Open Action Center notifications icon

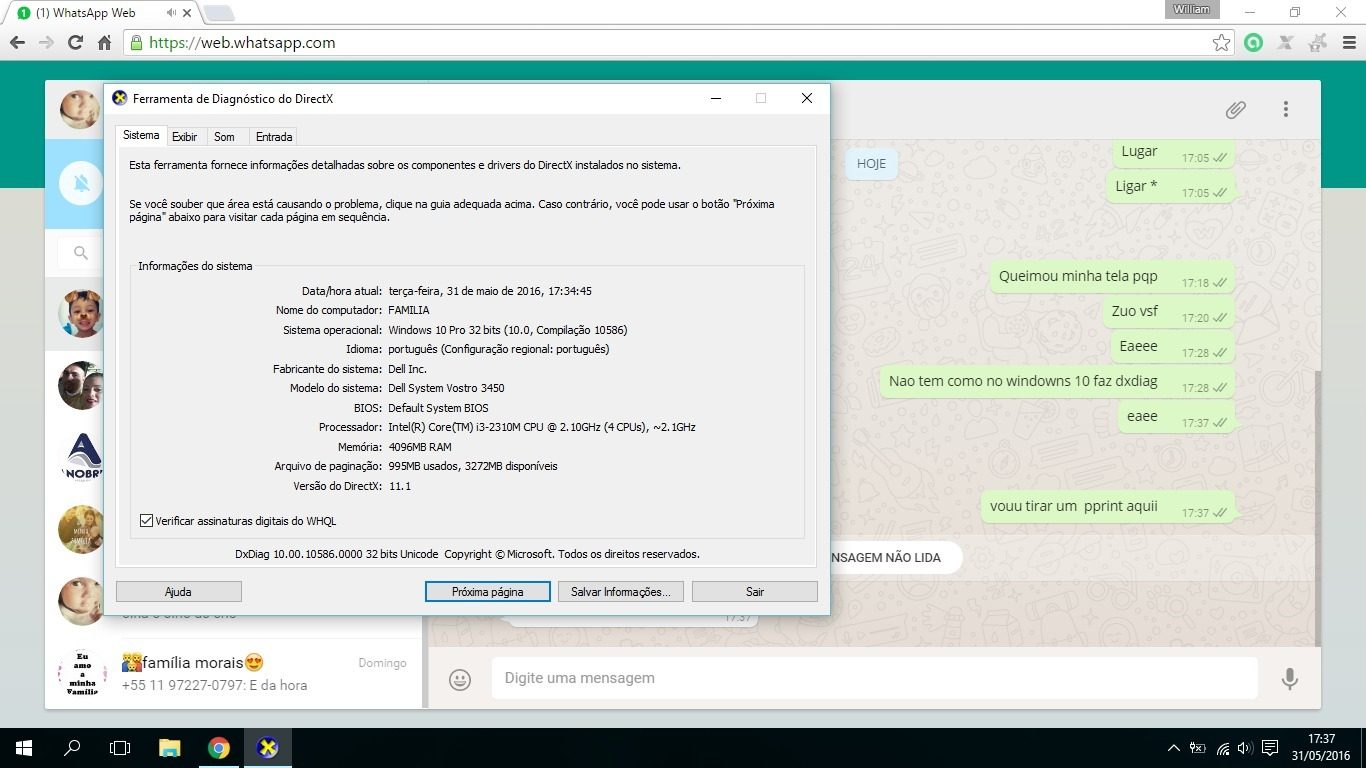1270,748
